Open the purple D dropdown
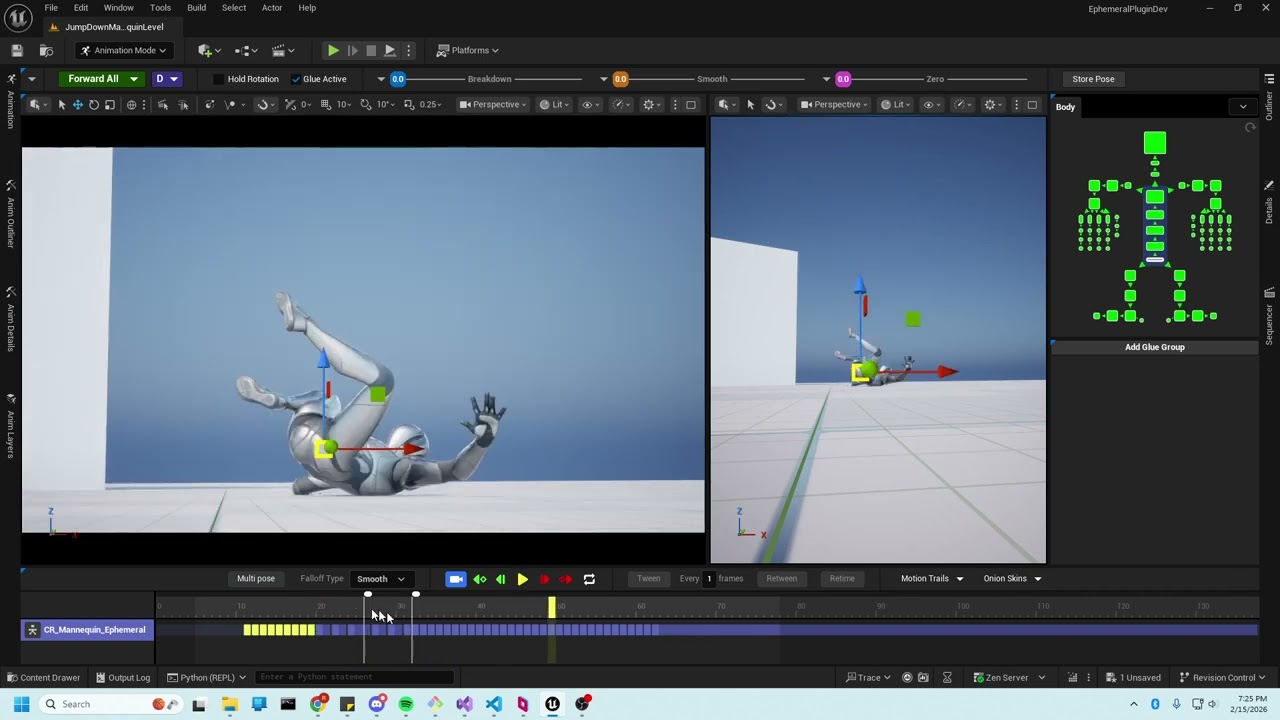Image resolution: width=1280 pixels, height=720 pixels. [x=165, y=79]
